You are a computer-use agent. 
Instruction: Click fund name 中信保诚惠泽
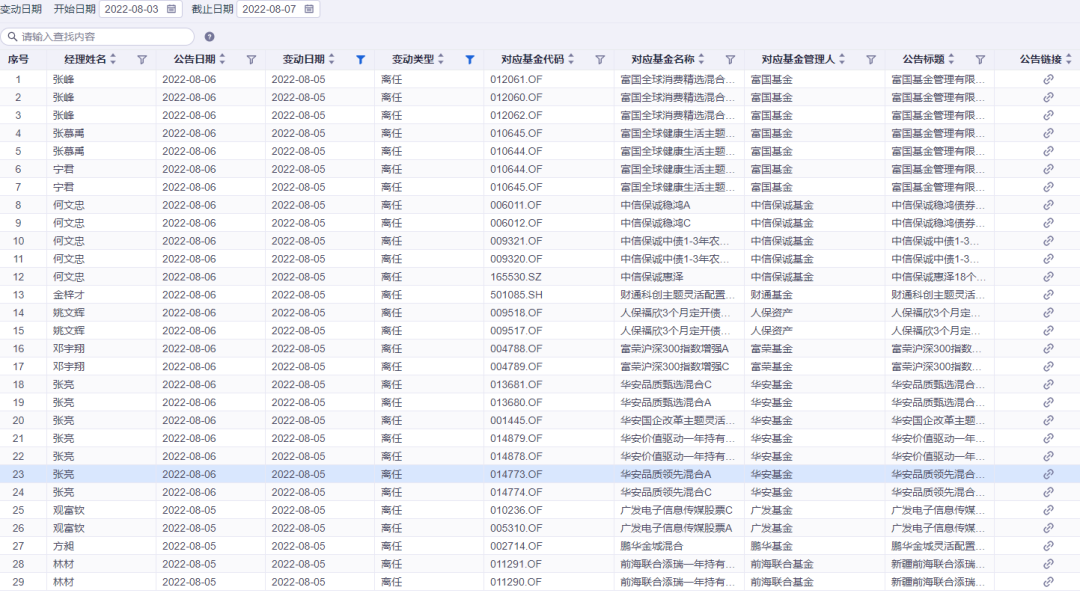pos(652,276)
